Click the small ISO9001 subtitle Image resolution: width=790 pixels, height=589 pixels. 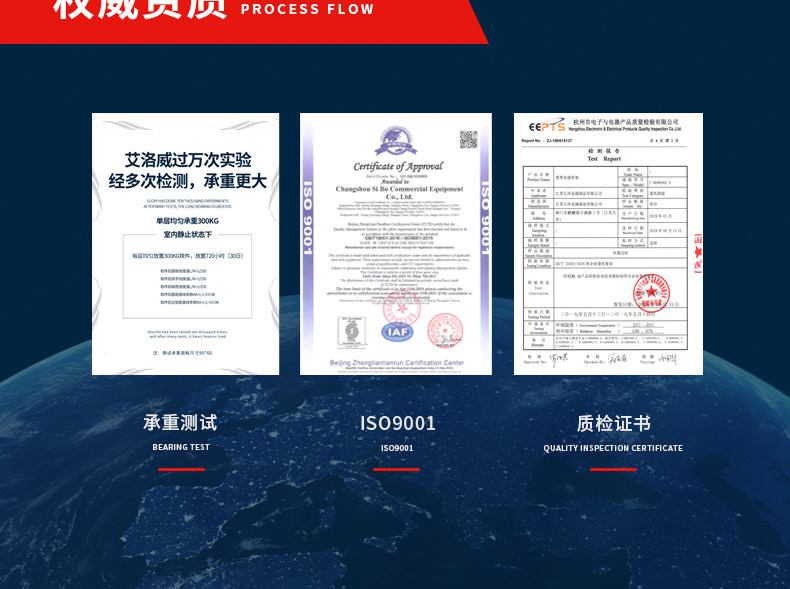coord(397,448)
